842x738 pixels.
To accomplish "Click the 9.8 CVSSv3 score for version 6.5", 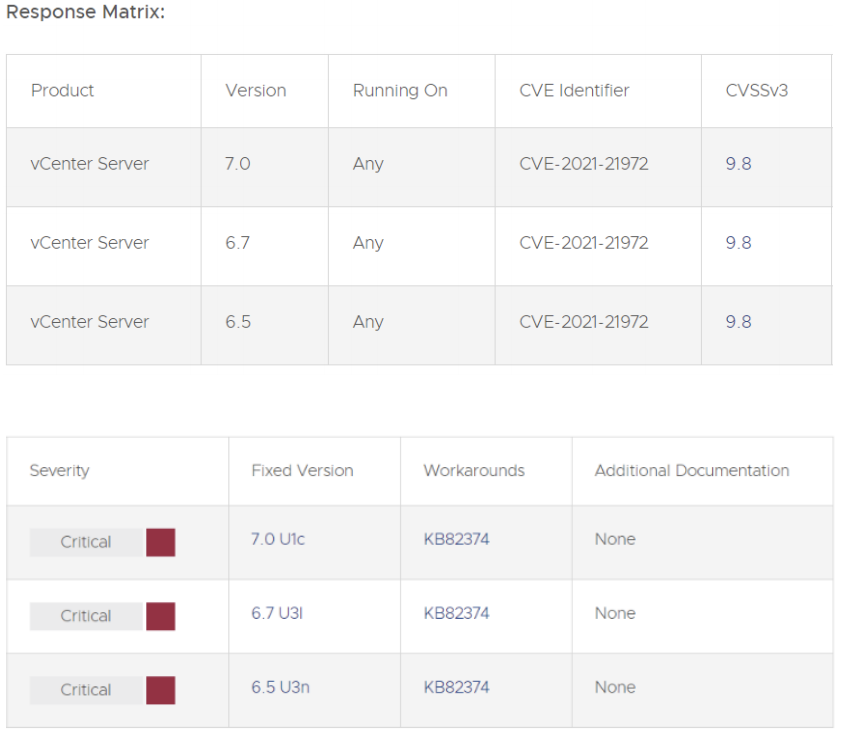I will click(738, 322).
